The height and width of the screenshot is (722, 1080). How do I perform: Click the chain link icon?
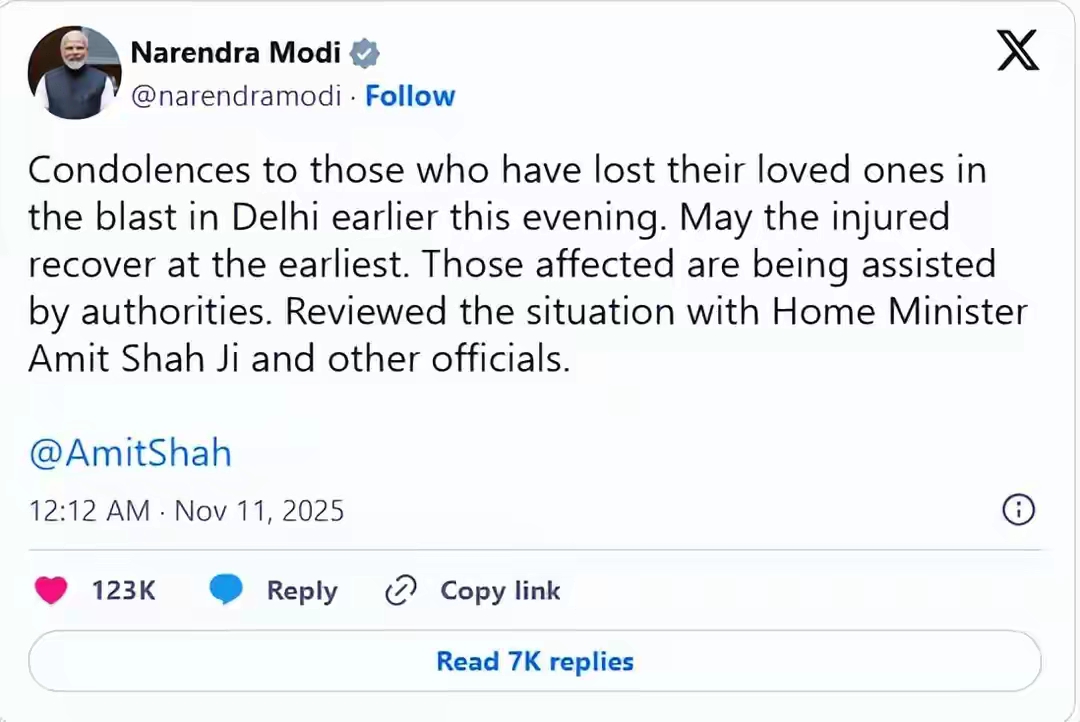point(400,591)
